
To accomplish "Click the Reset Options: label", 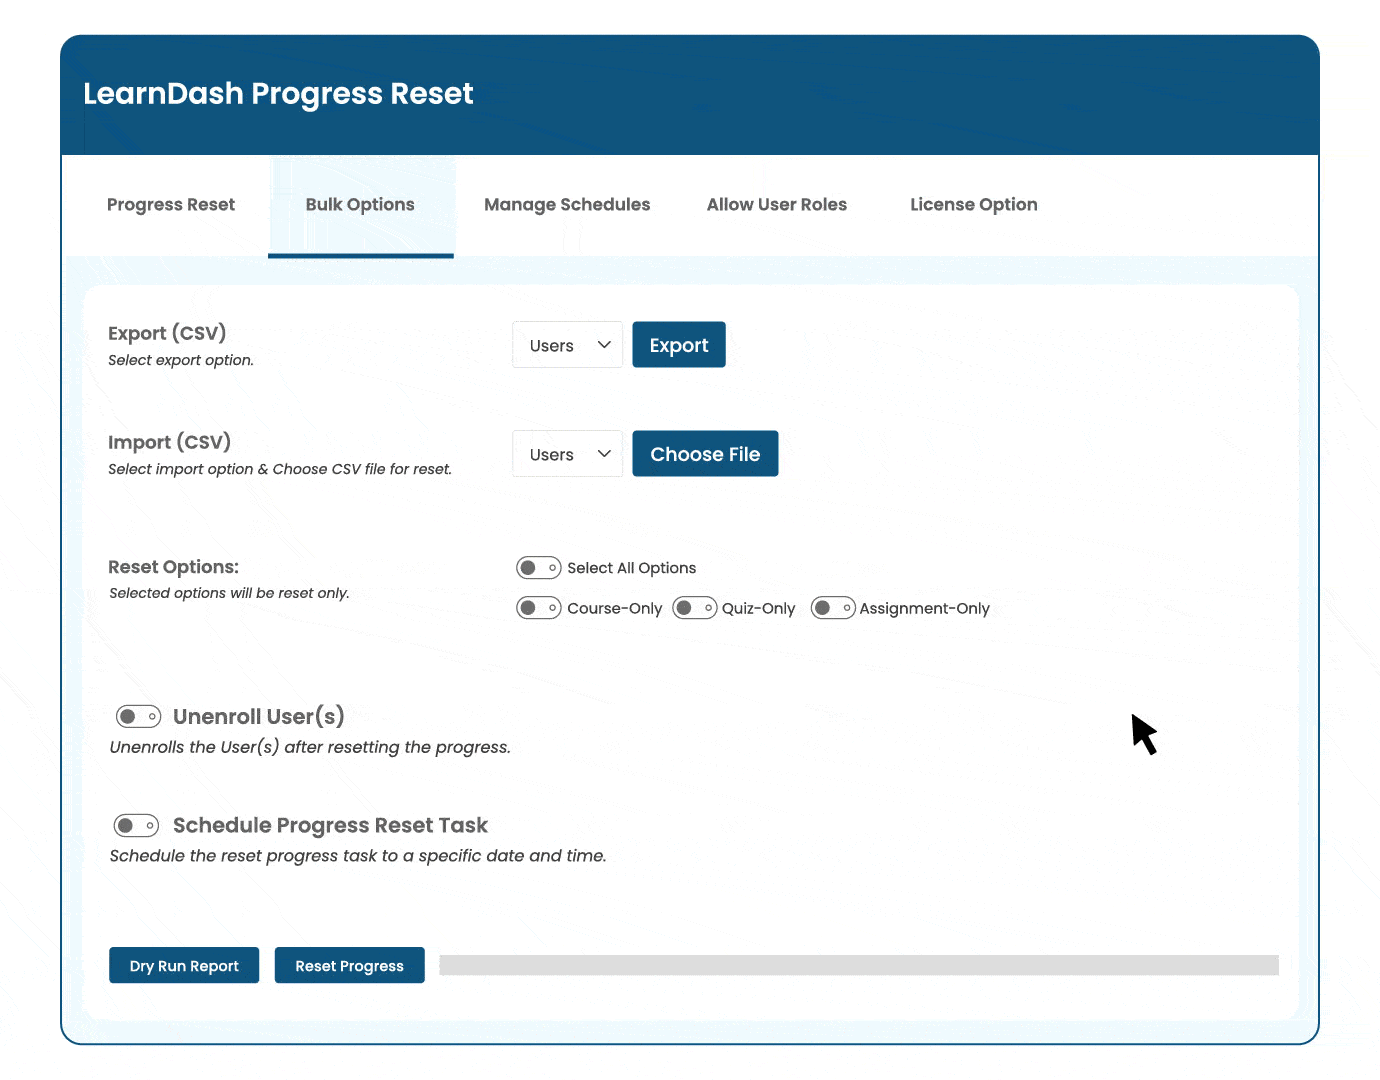I will pyautogui.click(x=174, y=567).
